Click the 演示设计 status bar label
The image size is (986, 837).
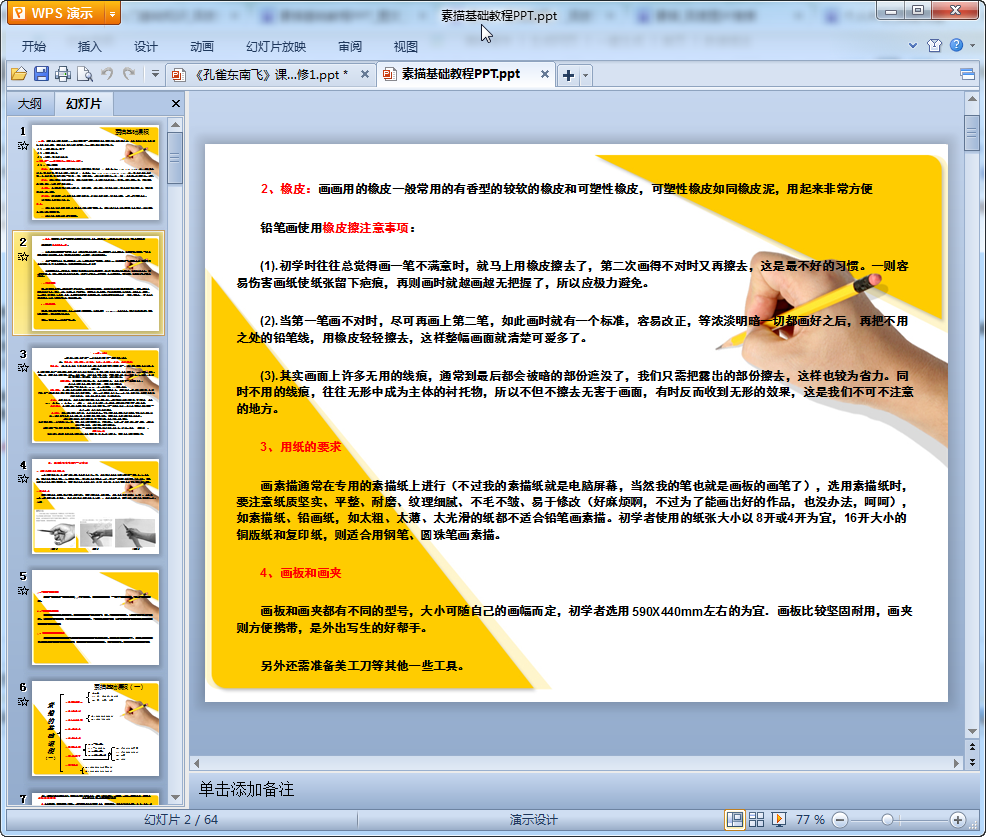(x=533, y=819)
